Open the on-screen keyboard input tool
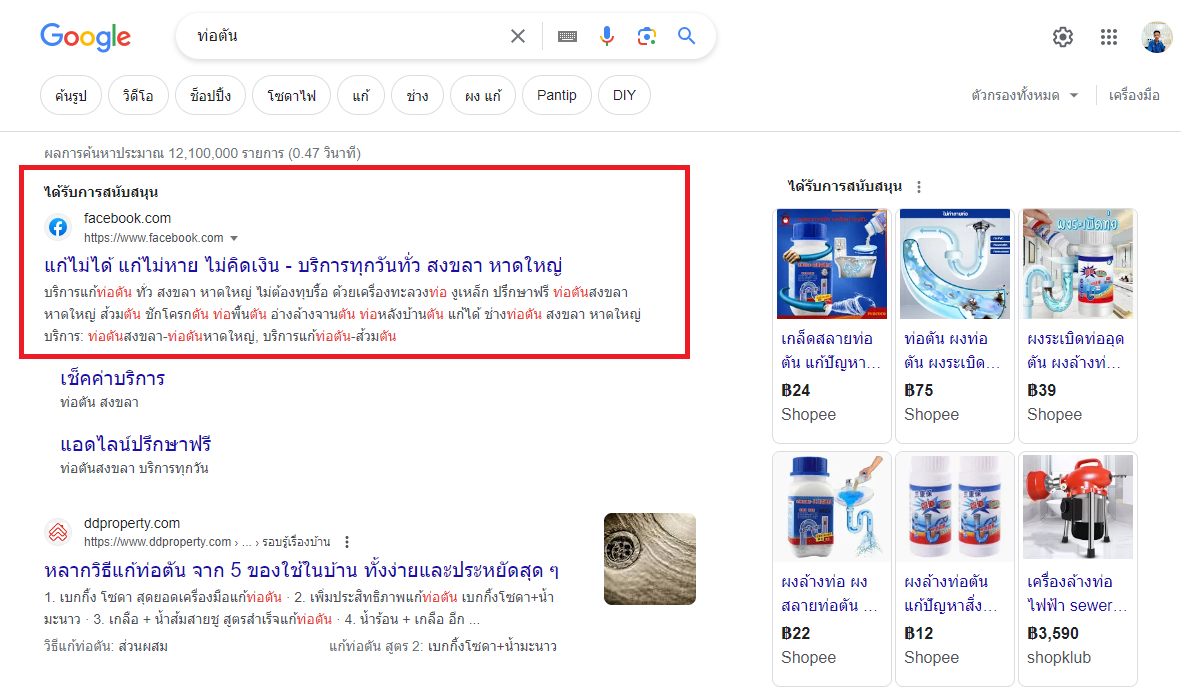The height and width of the screenshot is (688, 1181). click(x=567, y=37)
